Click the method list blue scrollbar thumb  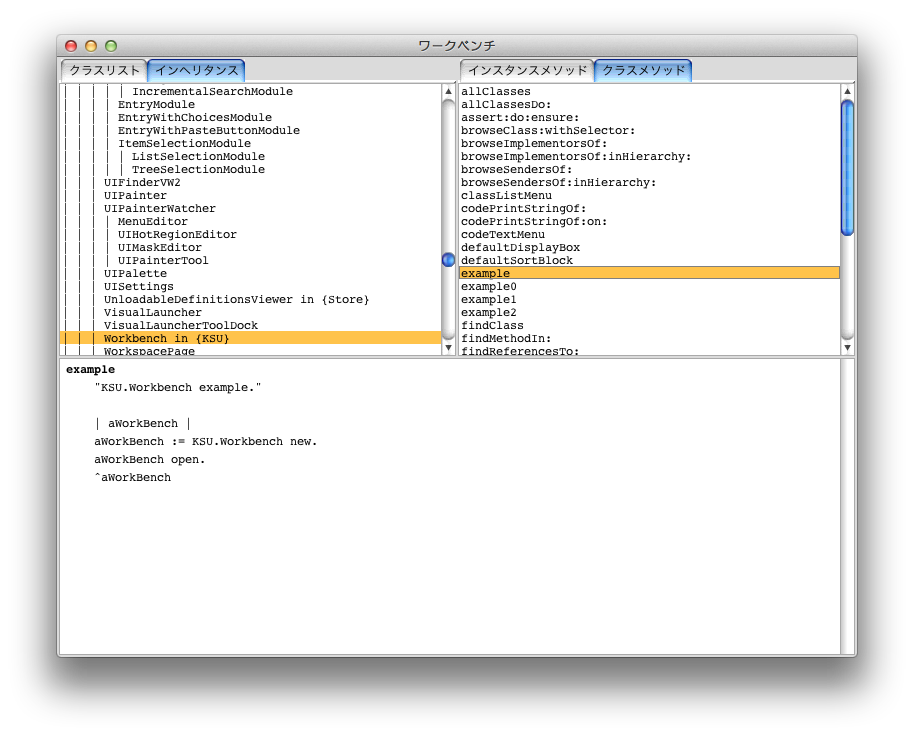click(x=848, y=168)
